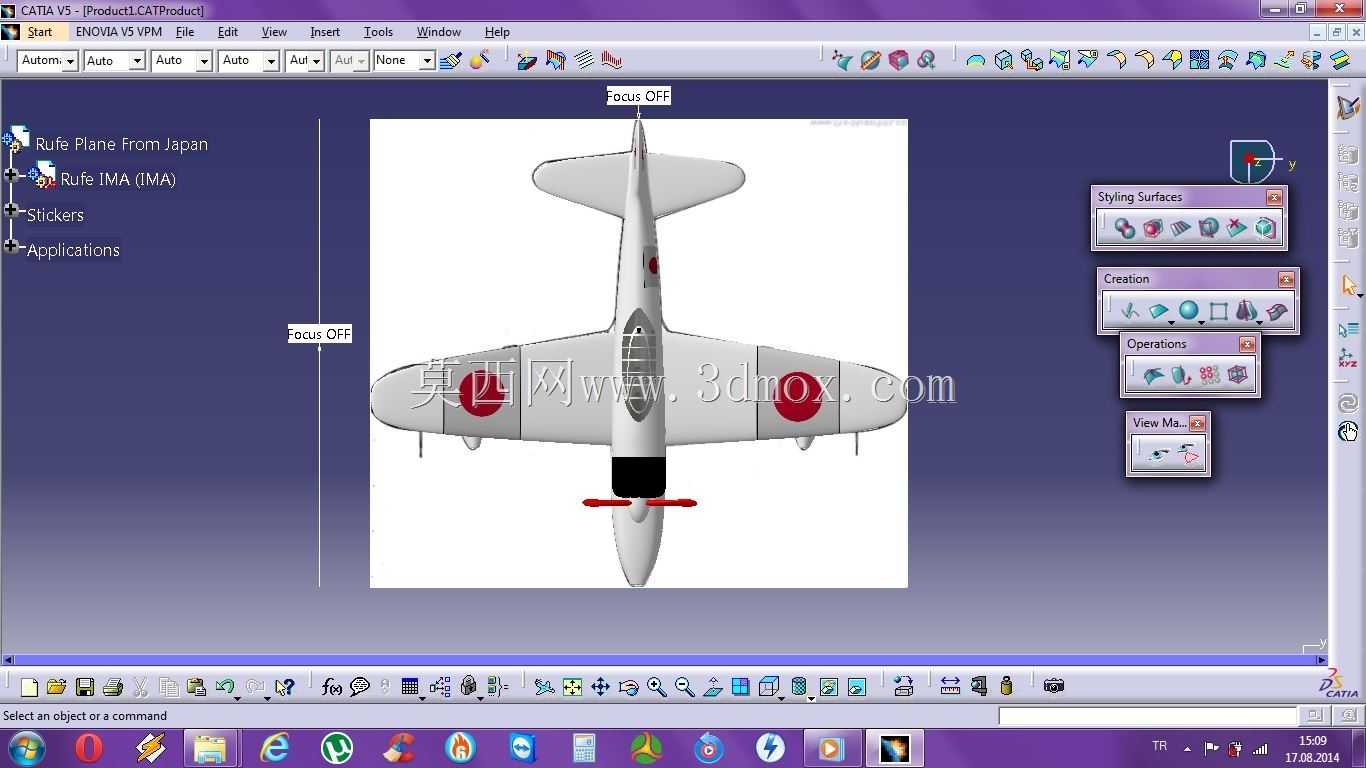Open the Insert menu
The width and height of the screenshot is (1366, 768).
(325, 32)
